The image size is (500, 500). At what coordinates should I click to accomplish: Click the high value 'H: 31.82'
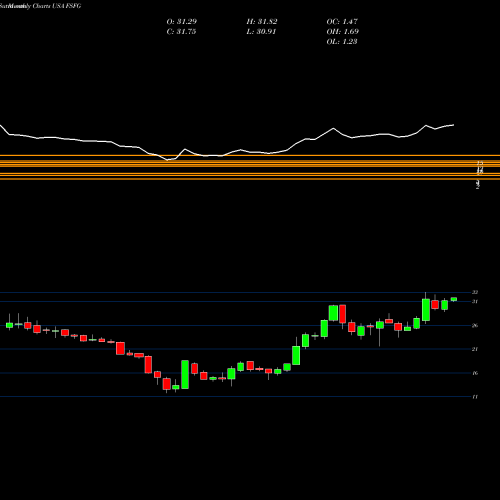coord(262,21)
